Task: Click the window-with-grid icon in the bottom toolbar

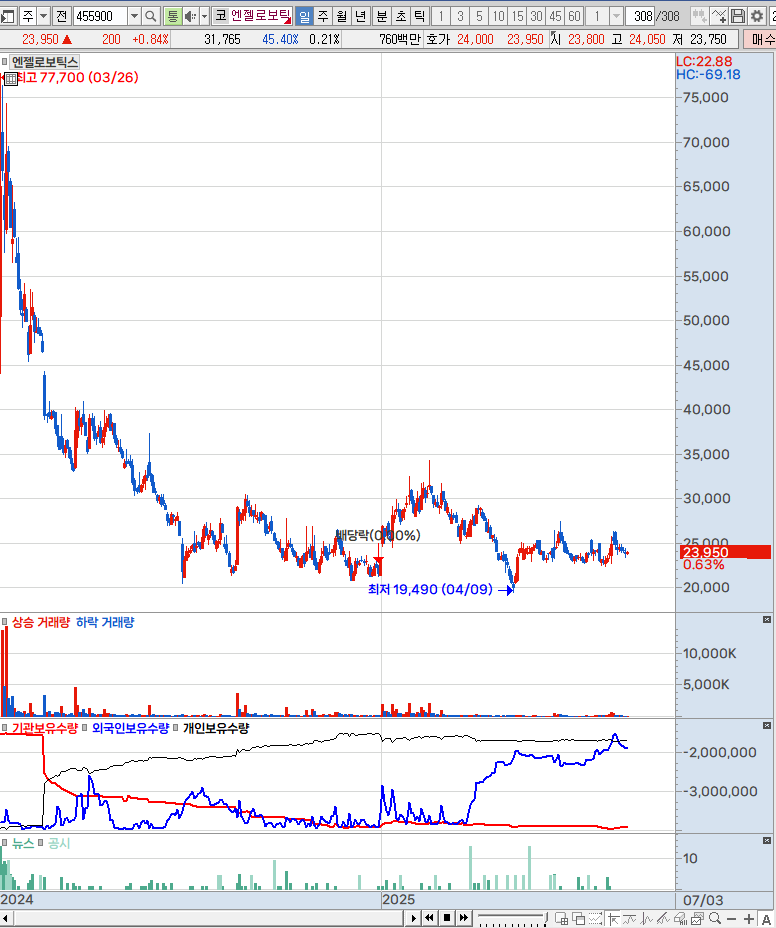Action: (561, 919)
